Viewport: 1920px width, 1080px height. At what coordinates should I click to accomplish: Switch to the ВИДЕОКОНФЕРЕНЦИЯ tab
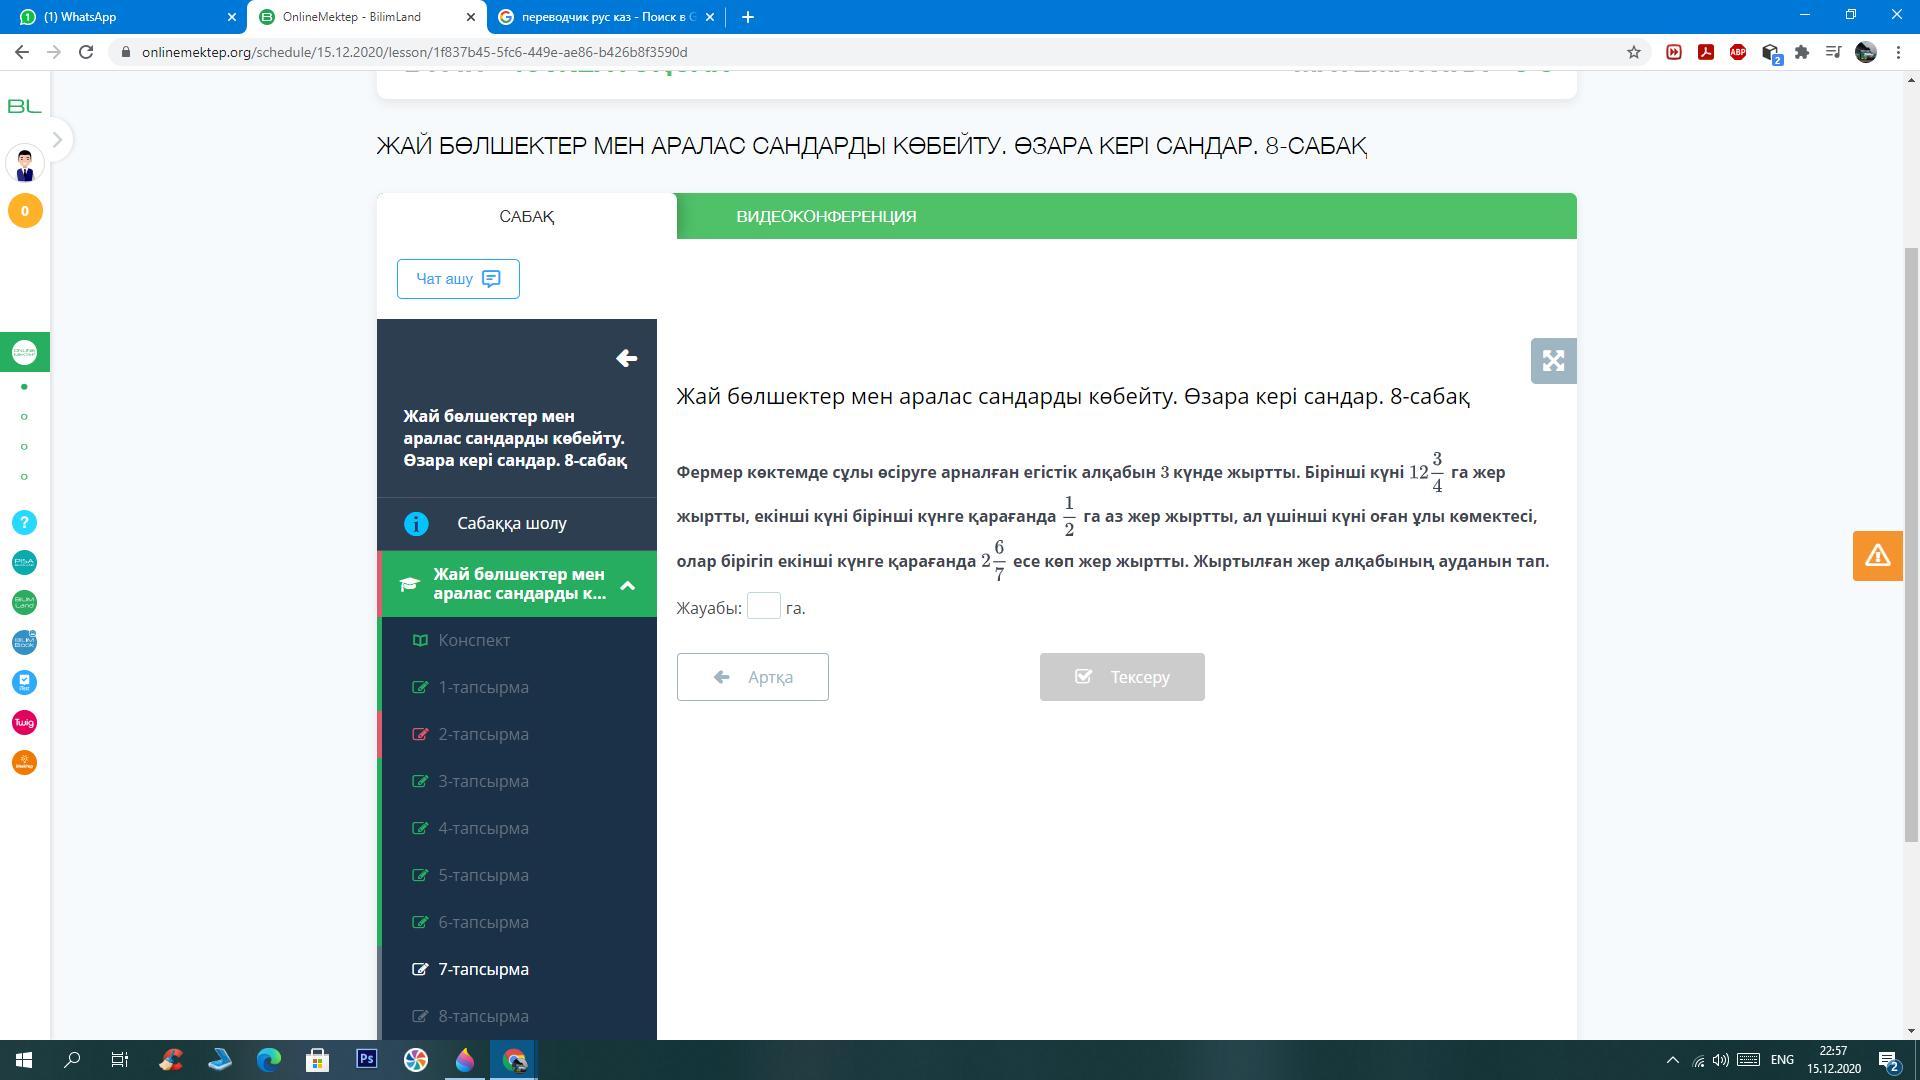pos(826,217)
